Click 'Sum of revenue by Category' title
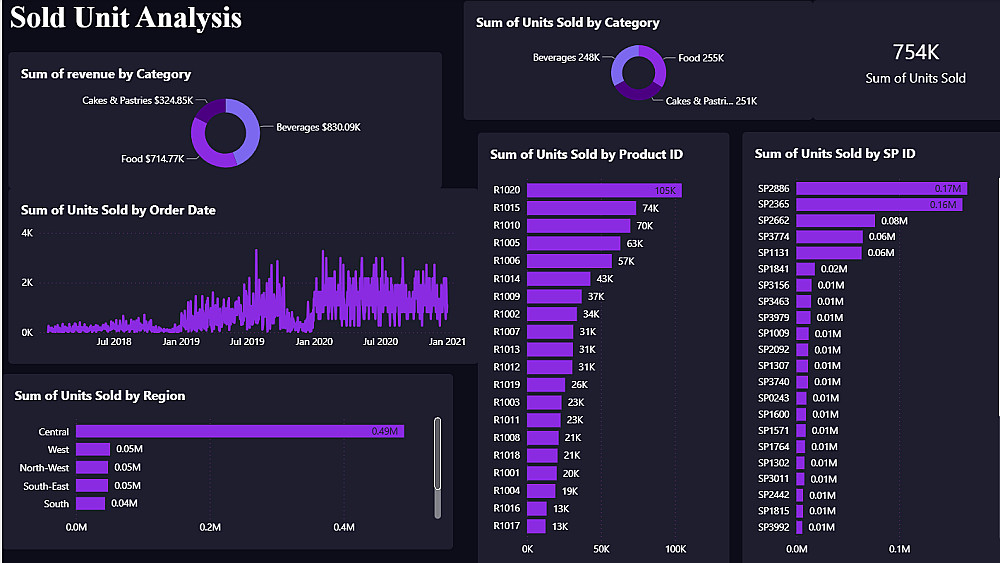 coord(106,74)
